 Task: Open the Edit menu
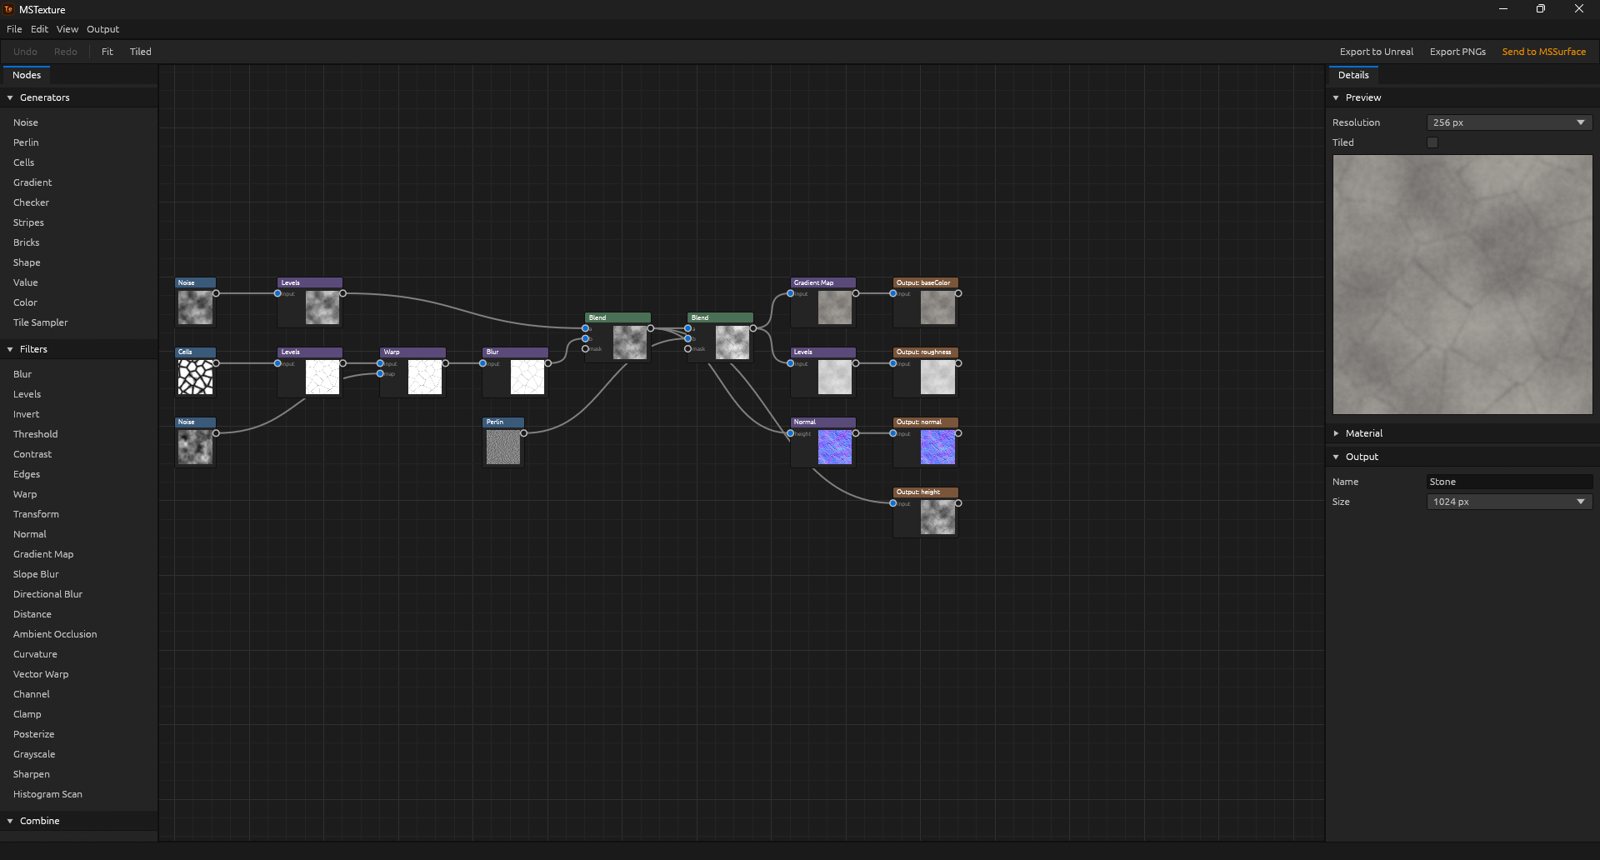click(x=39, y=29)
